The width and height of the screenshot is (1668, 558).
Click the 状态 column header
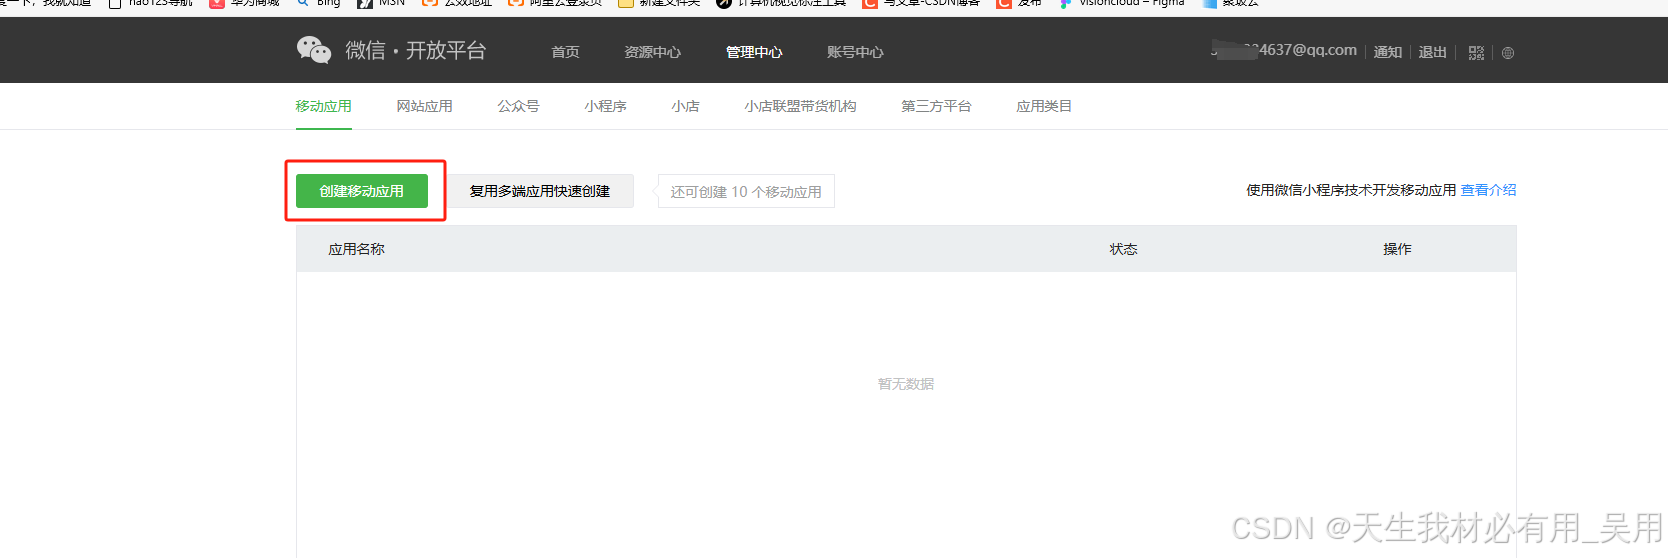1124,249
